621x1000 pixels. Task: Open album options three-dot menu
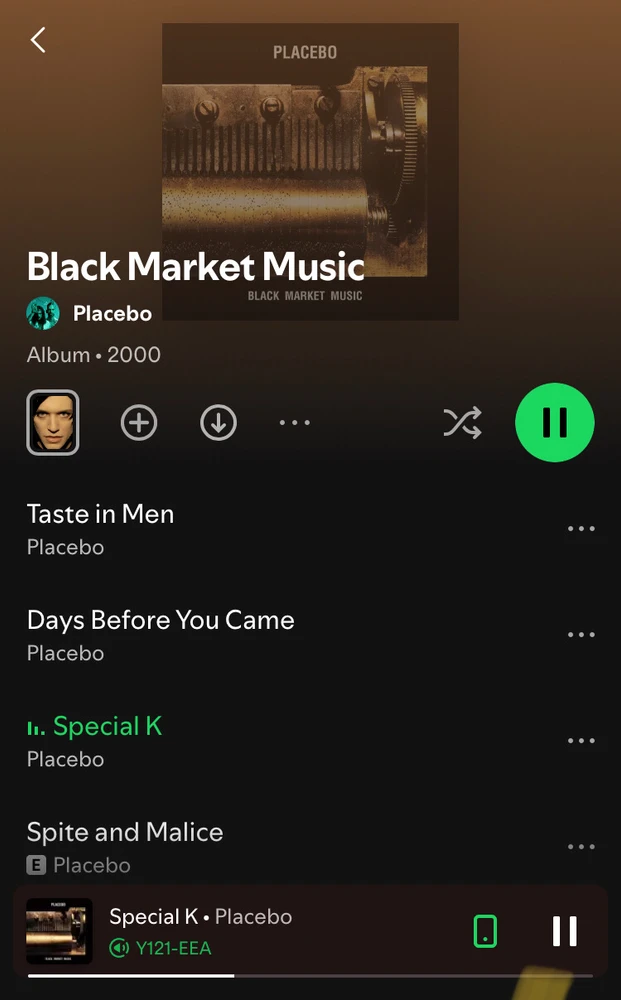(295, 422)
